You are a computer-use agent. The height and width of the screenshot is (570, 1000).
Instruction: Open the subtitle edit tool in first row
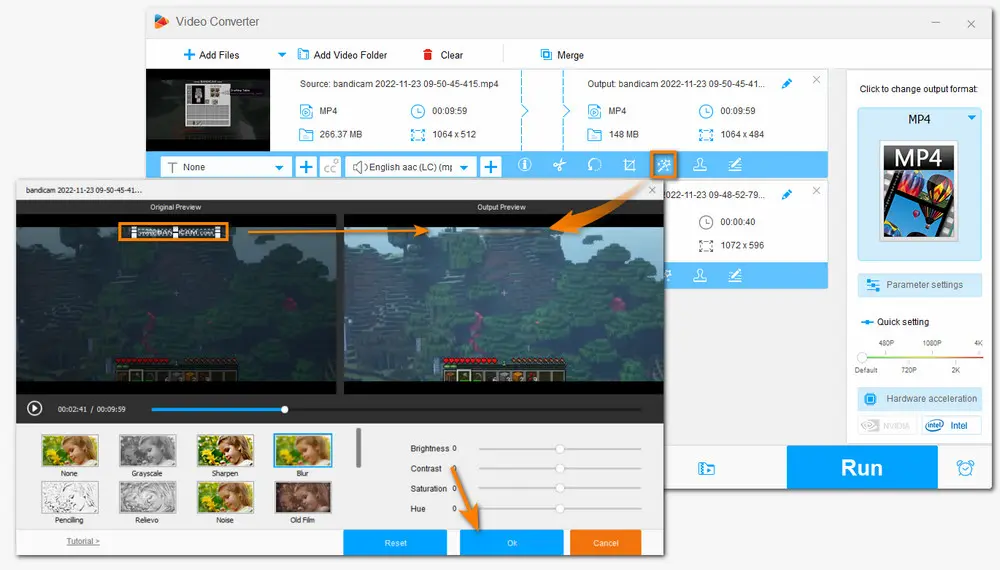click(735, 165)
